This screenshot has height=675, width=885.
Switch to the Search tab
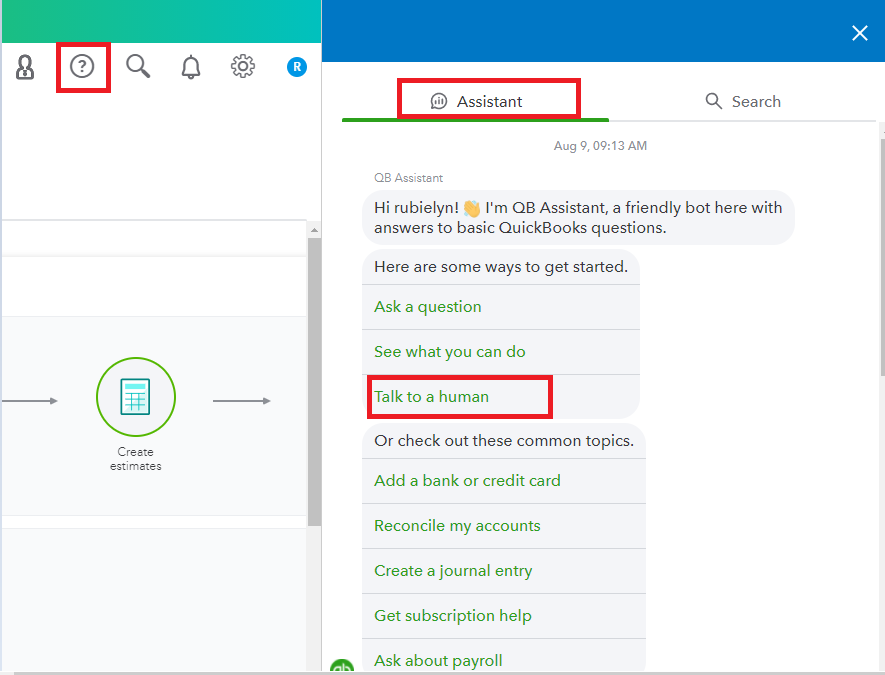pos(743,101)
